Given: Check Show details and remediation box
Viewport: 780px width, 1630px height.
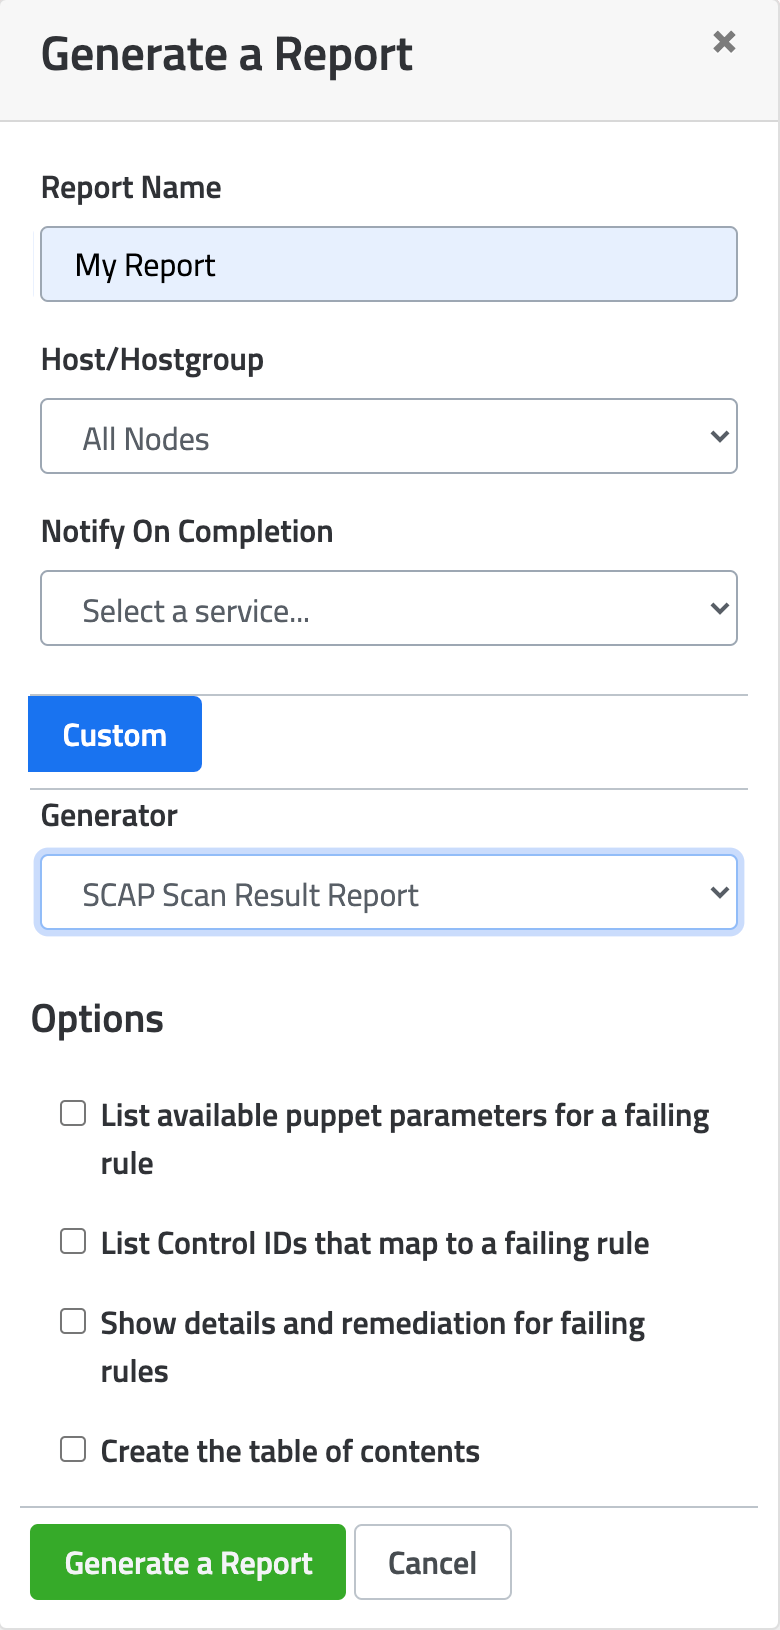Looking at the screenshot, I should pyautogui.click(x=73, y=1322).
